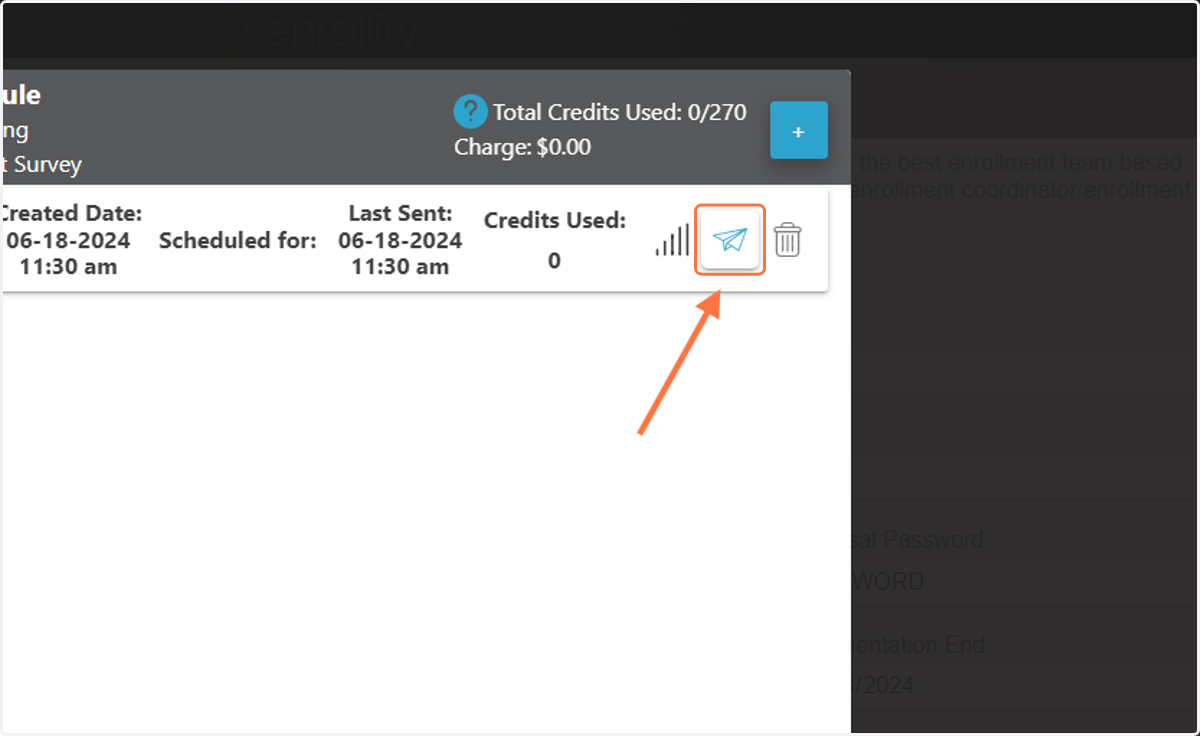1200x736 pixels.
Task: Open the signal bars statistics icon
Action: click(672, 240)
